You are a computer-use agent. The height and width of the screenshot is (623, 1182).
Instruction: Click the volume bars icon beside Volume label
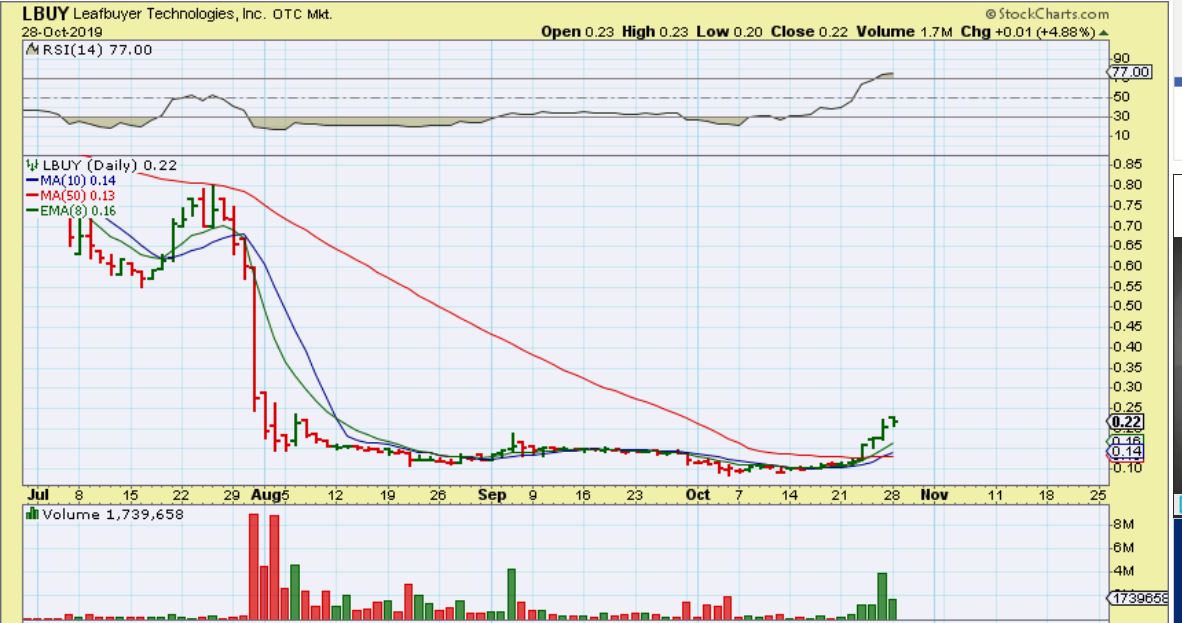(x=32, y=514)
